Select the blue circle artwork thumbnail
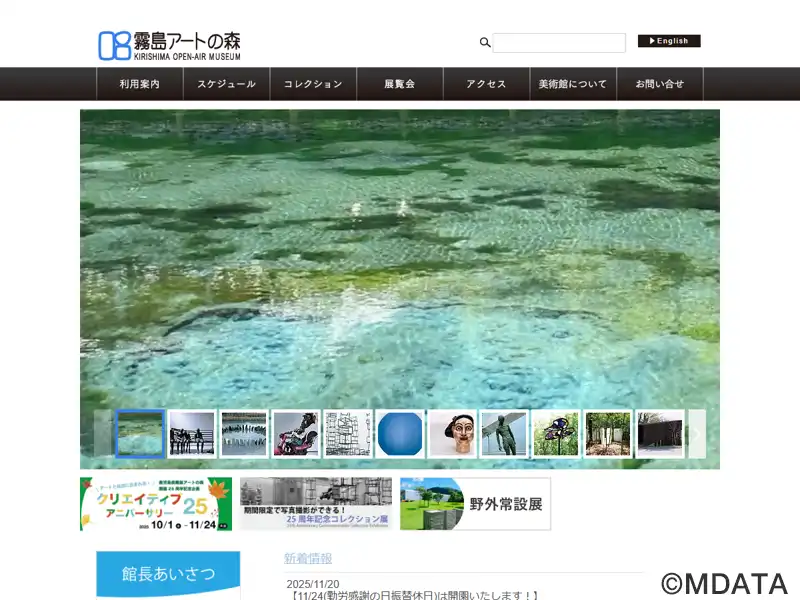 tap(400, 434)
